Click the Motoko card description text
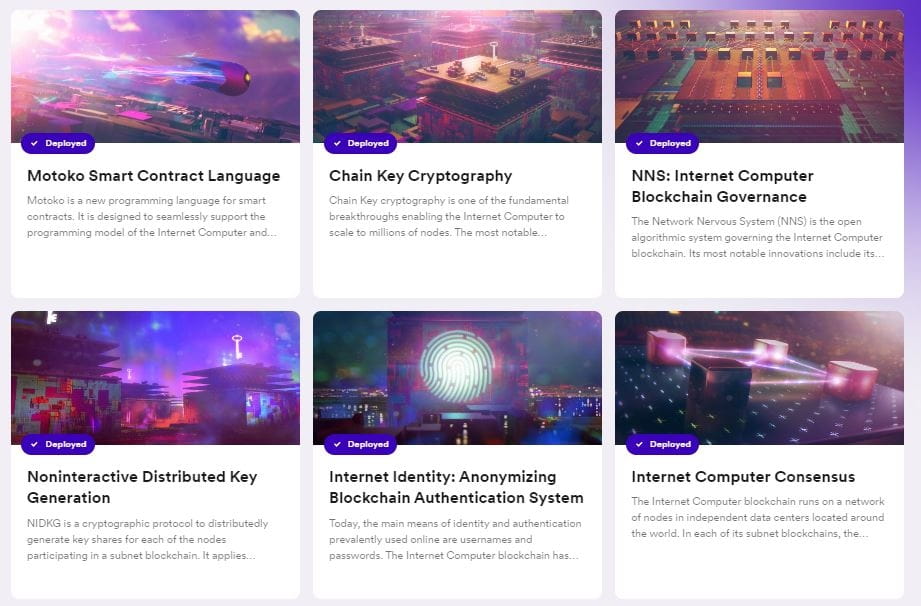 152,216
